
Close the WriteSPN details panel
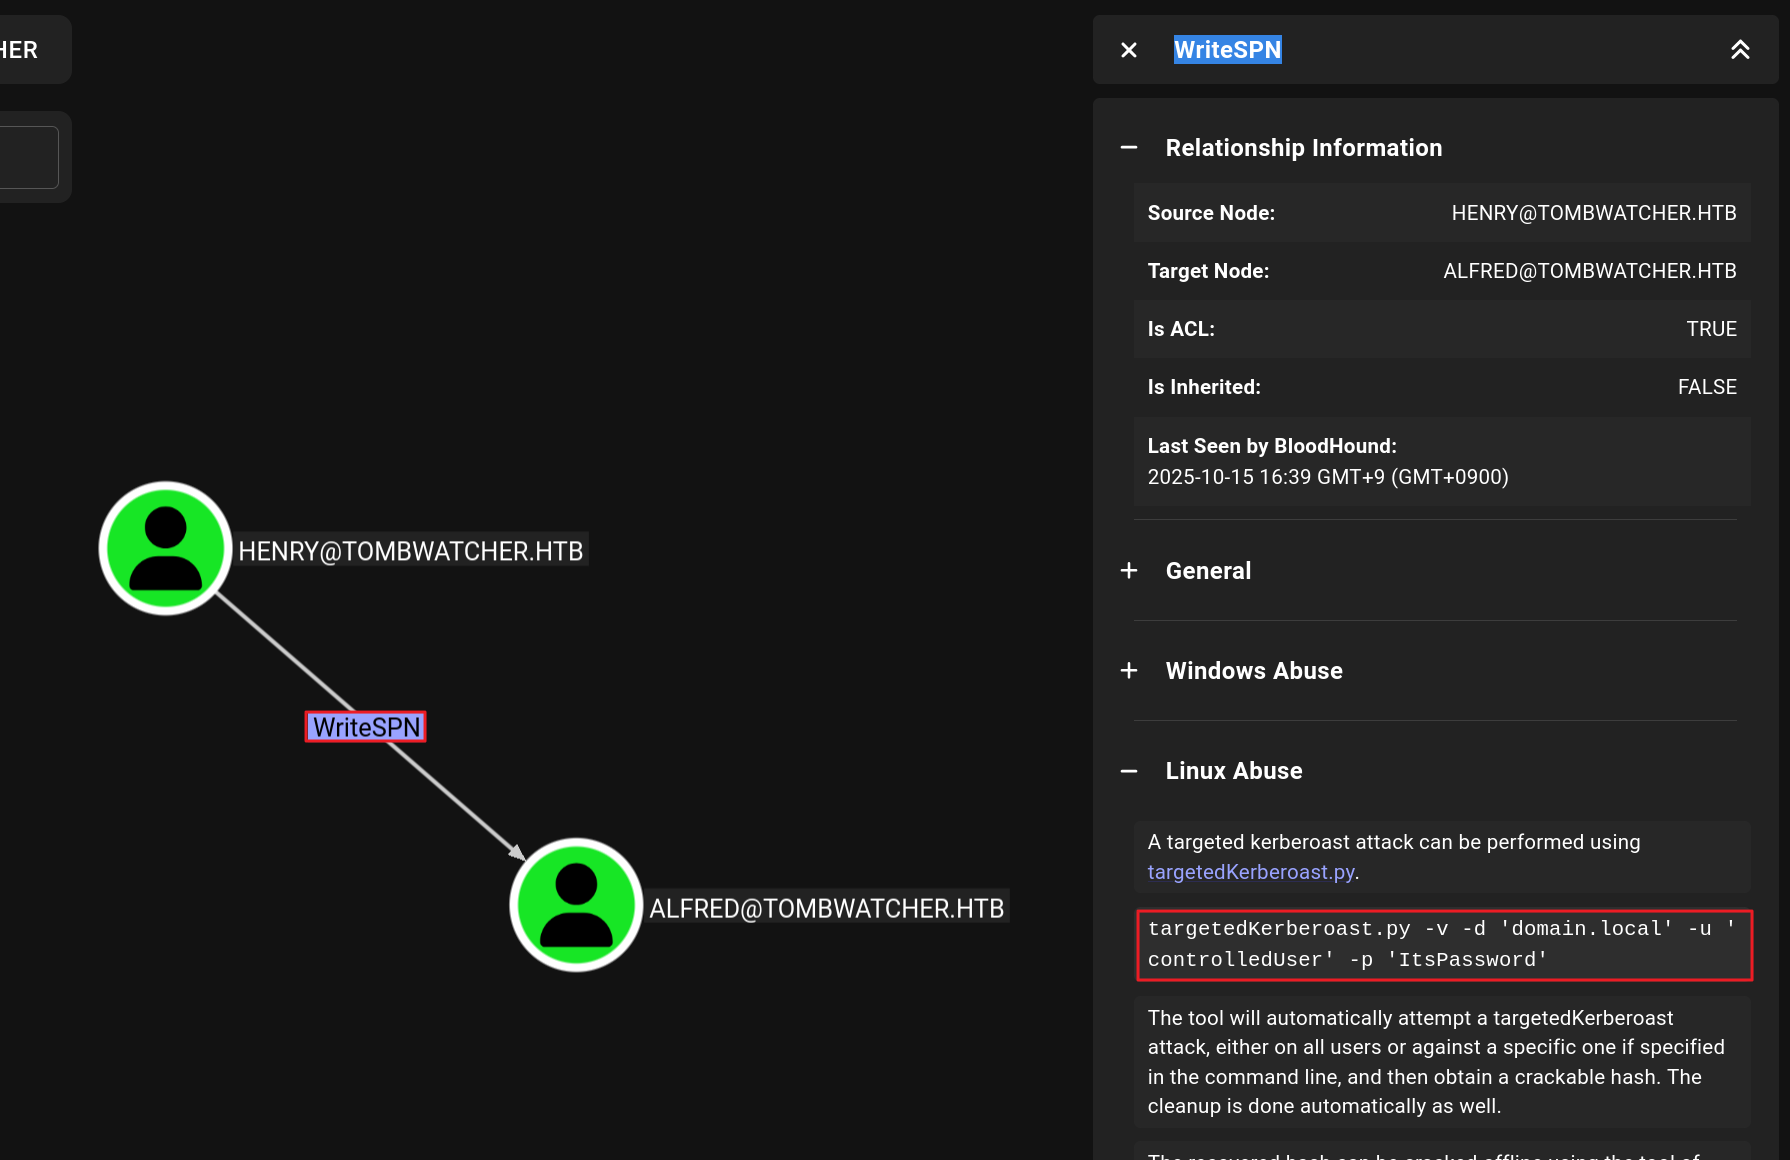pos(1129,50)
